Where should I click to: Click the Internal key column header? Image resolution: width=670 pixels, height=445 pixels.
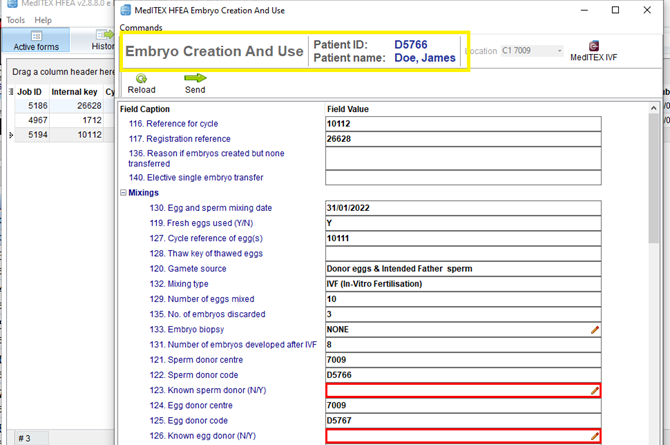click(76, 92)
